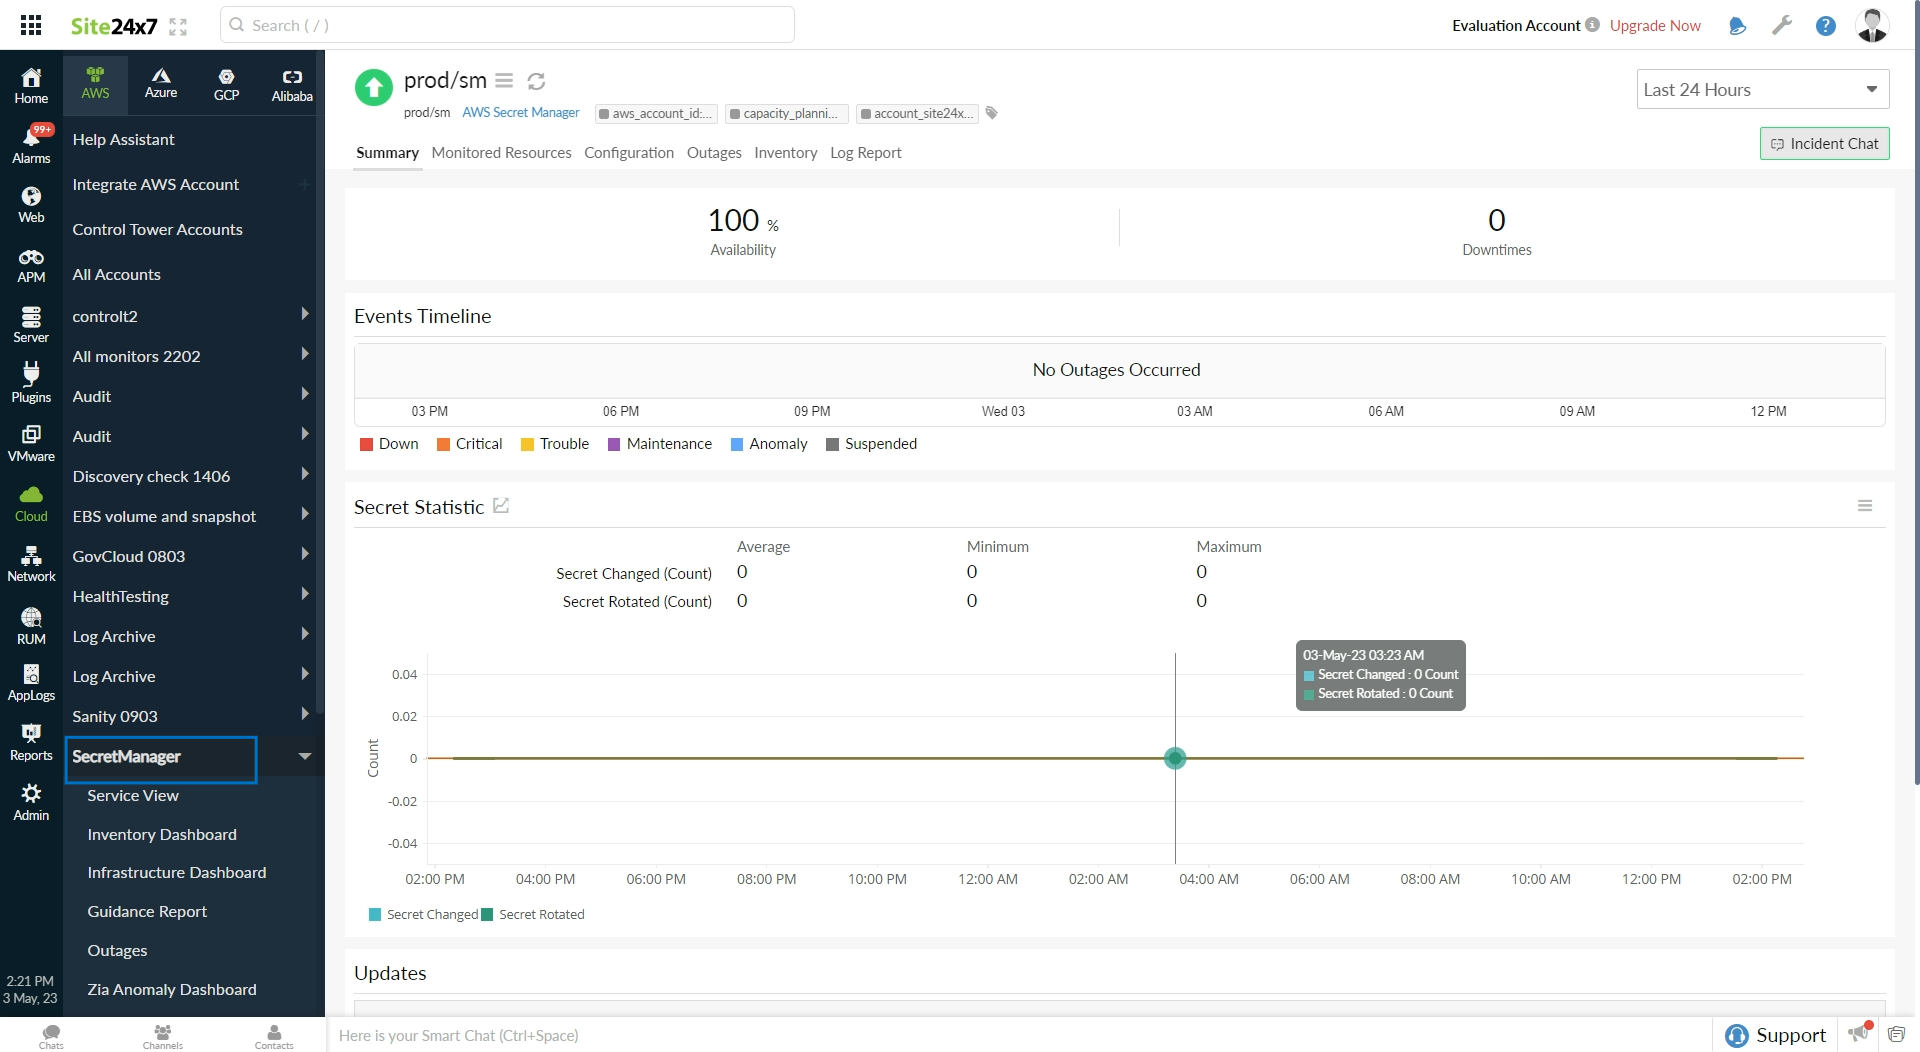The width and height of the screenshot is (1920, 1052).
Task: Collapse the SecretManager section in sidebar
Action: pyautogui.click(x=305, y=756)
